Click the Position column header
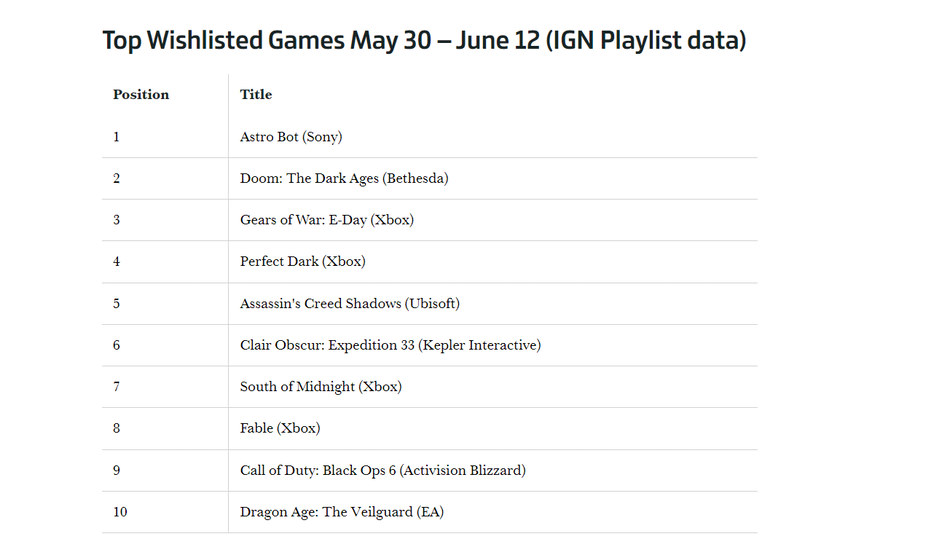The width and height of the screenshot is (950, 547). pos(141,94)
